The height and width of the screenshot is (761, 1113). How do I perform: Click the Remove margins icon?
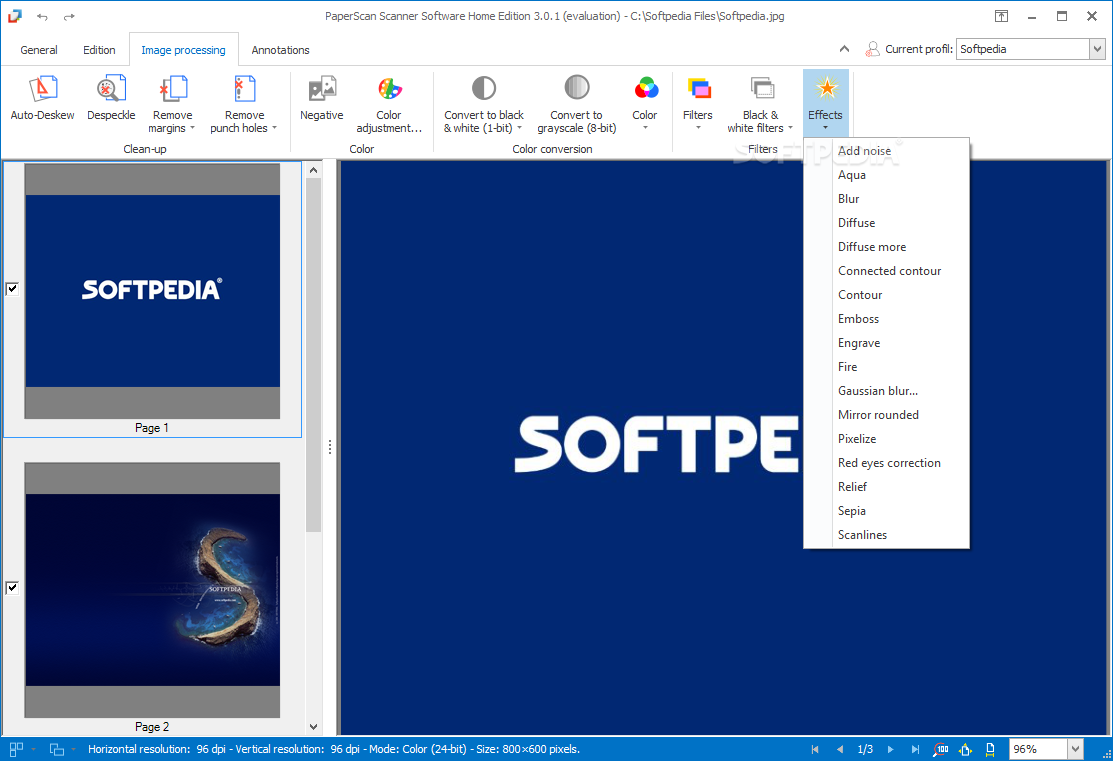[173, 89]
